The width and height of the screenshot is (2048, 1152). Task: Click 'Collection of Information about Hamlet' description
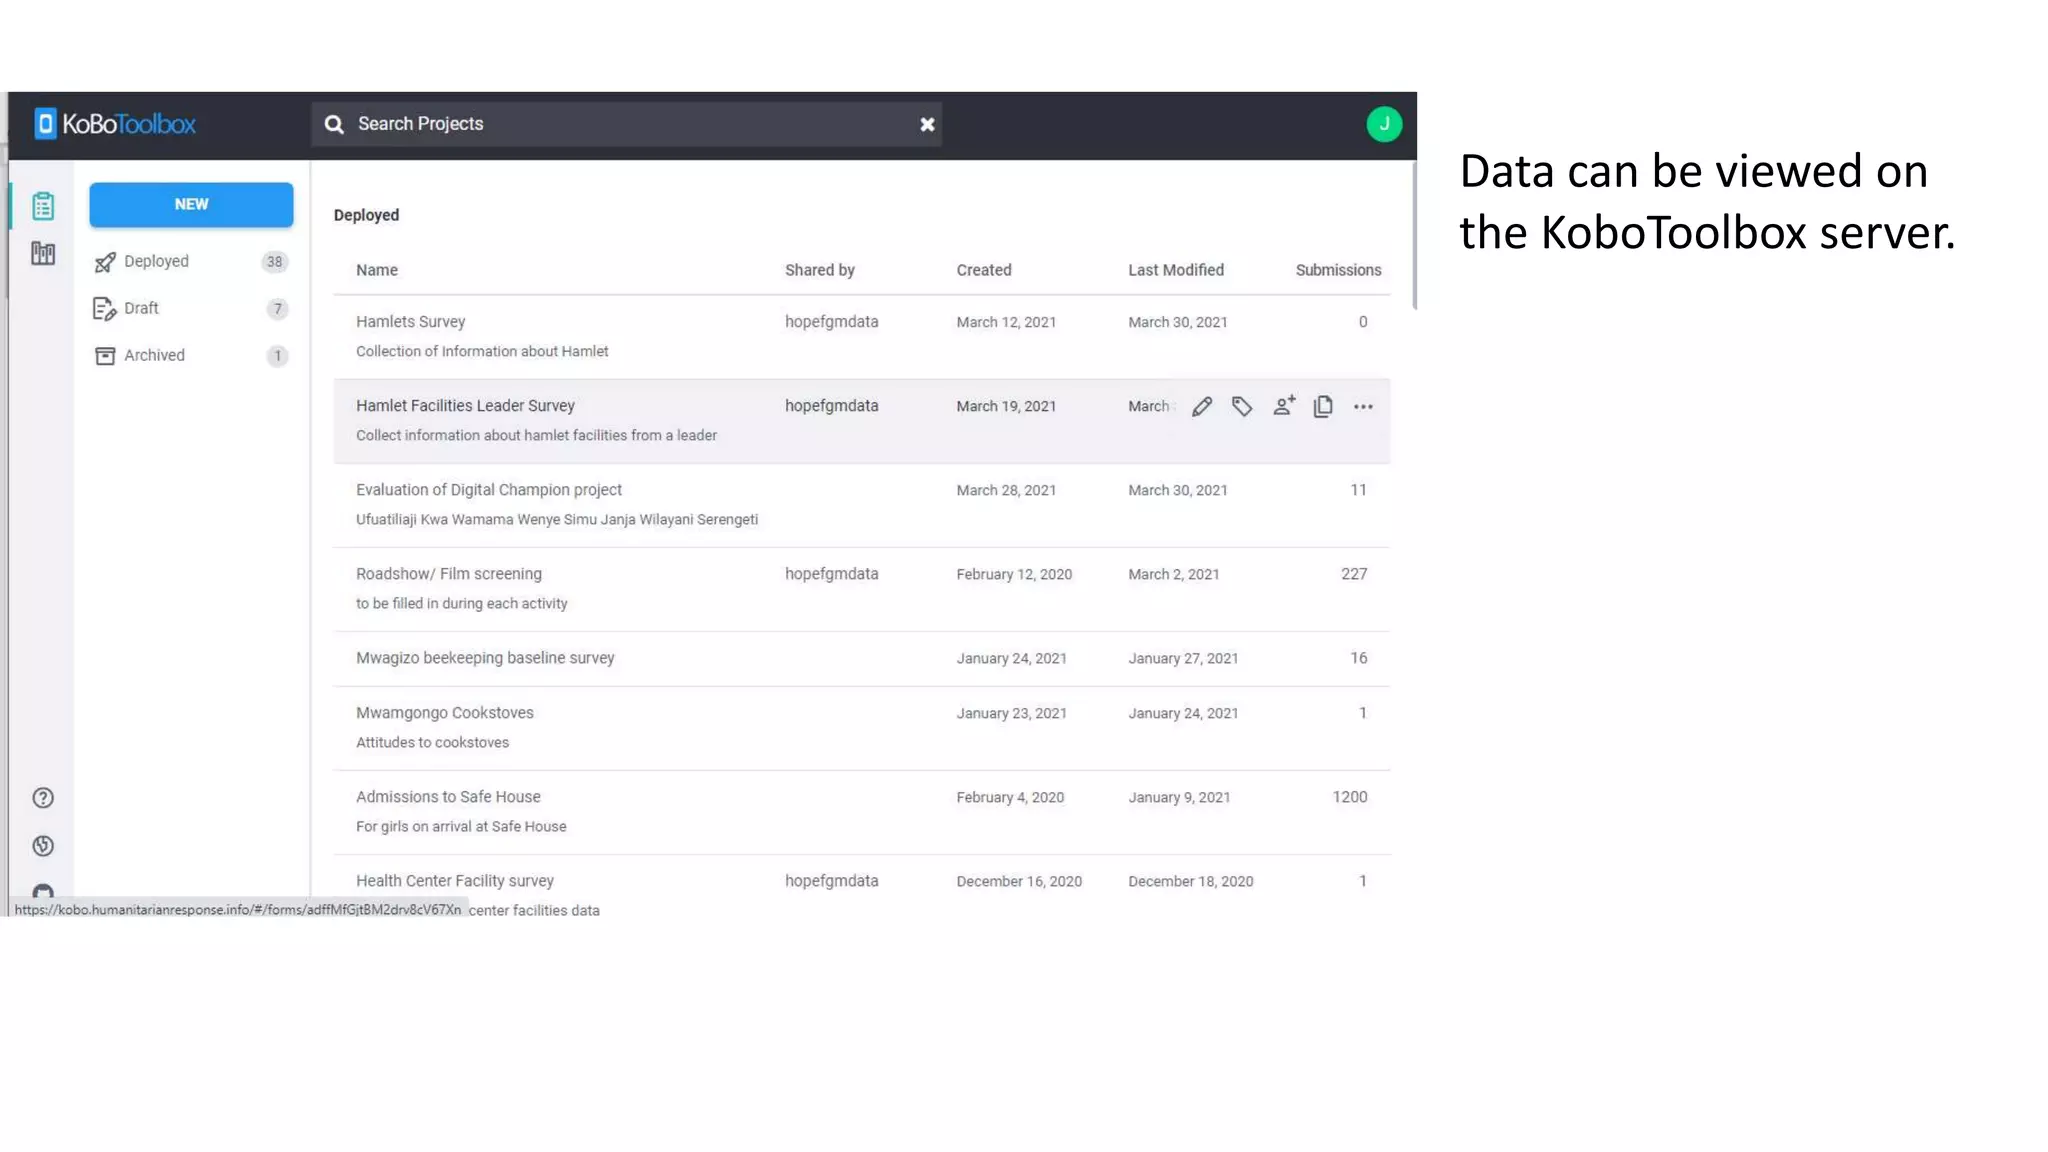coord(482,352)
